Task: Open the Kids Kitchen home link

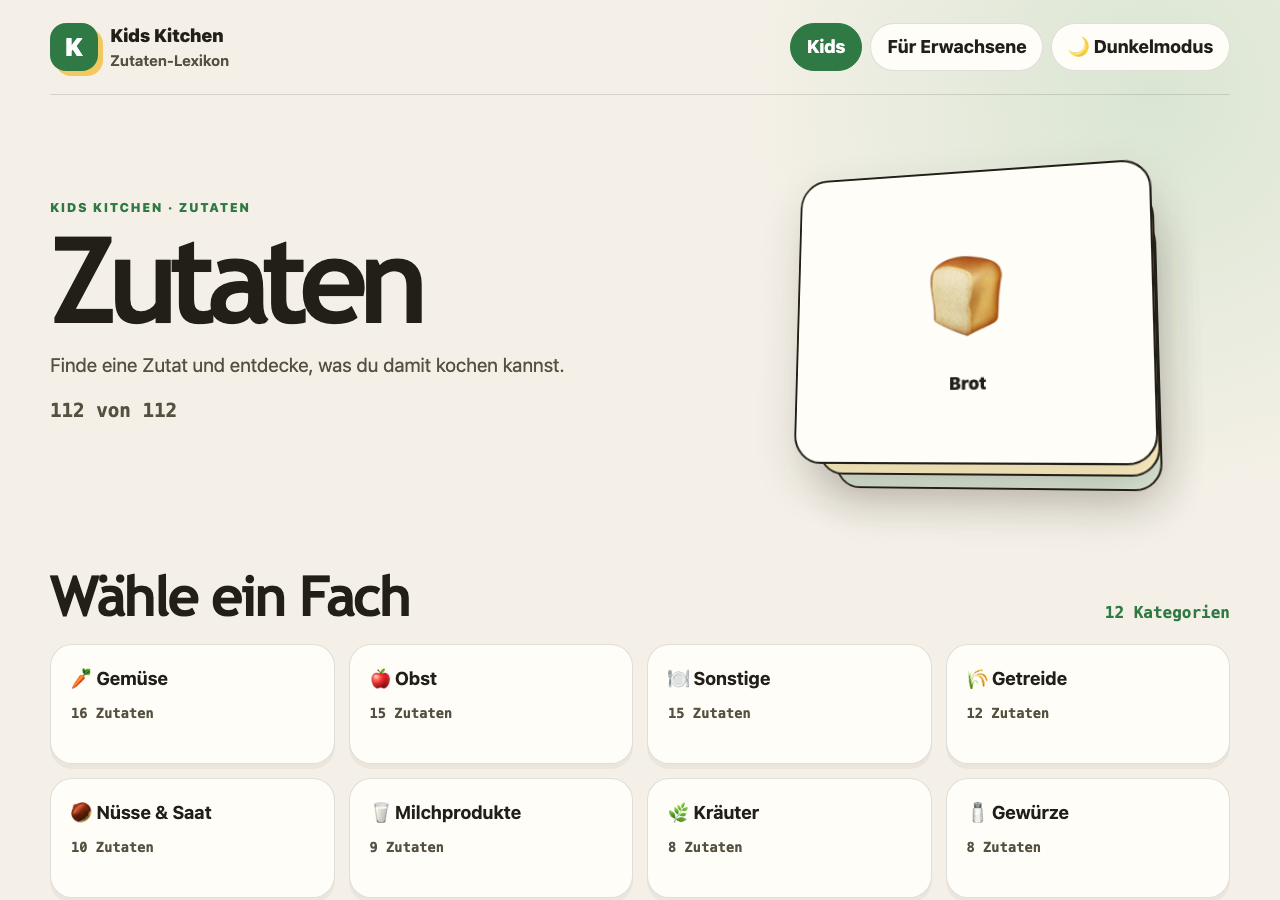Action: coord(140,47)
